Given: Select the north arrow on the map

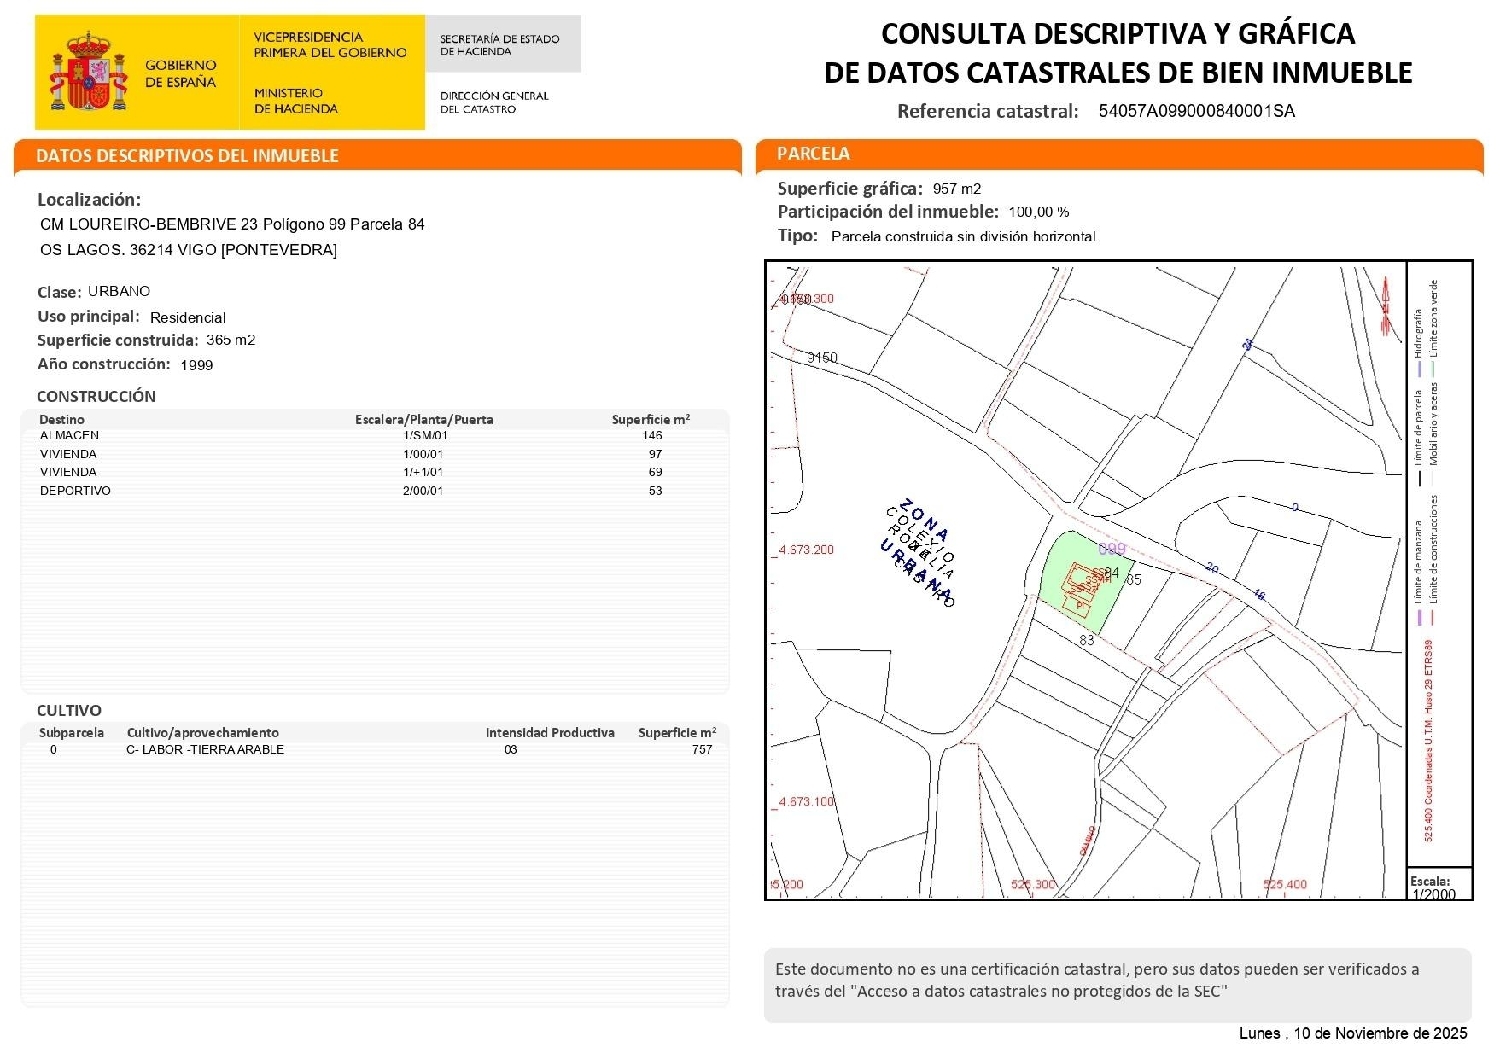Looking at the screenshot, I should [x=1385, y=300].
